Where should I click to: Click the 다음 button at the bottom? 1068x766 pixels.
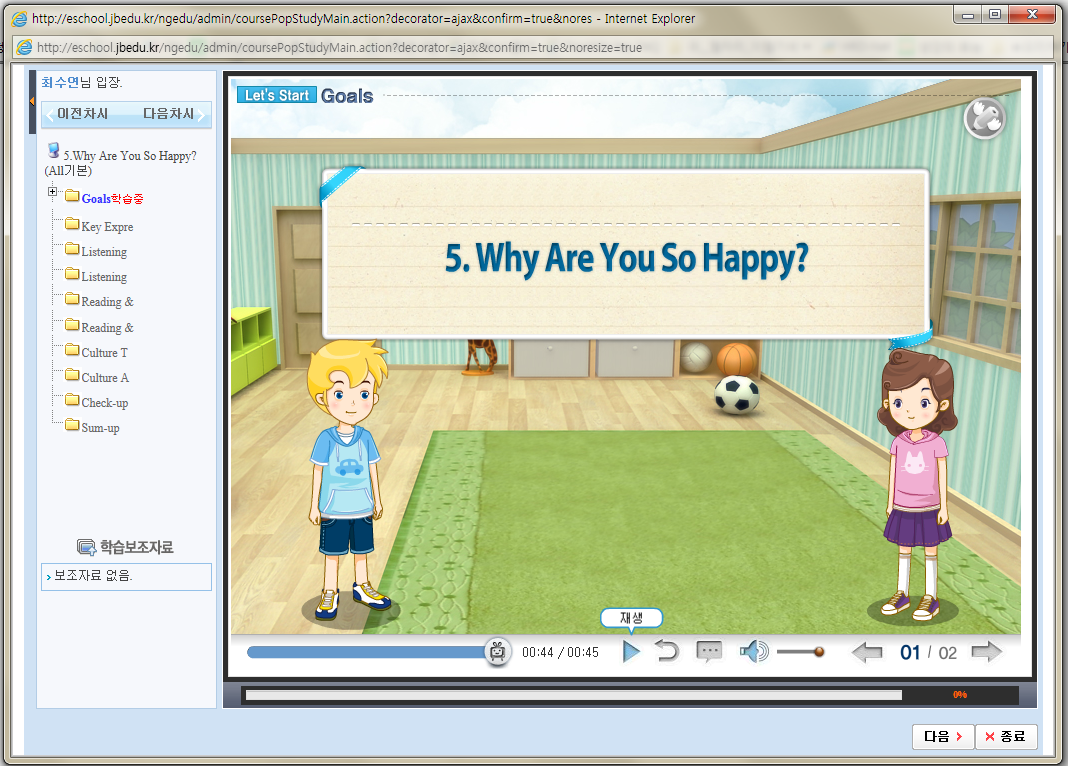[x=942, y=737]
